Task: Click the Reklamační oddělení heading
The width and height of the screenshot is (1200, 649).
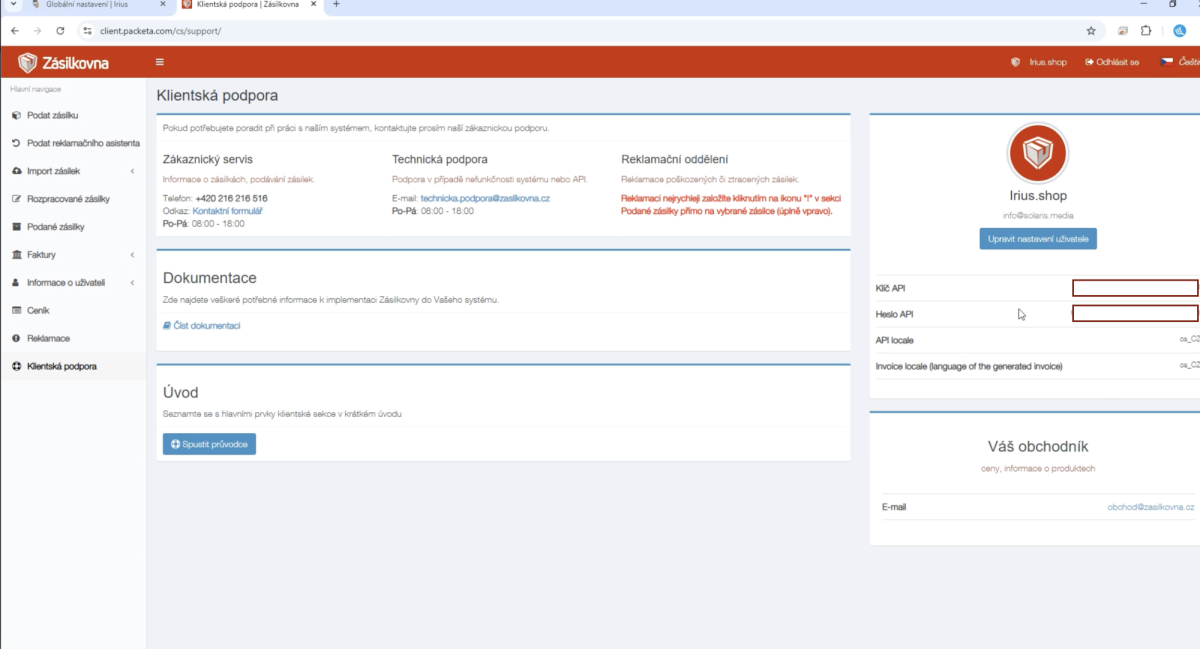Action: pyautogui.click(x=674, y=159)
